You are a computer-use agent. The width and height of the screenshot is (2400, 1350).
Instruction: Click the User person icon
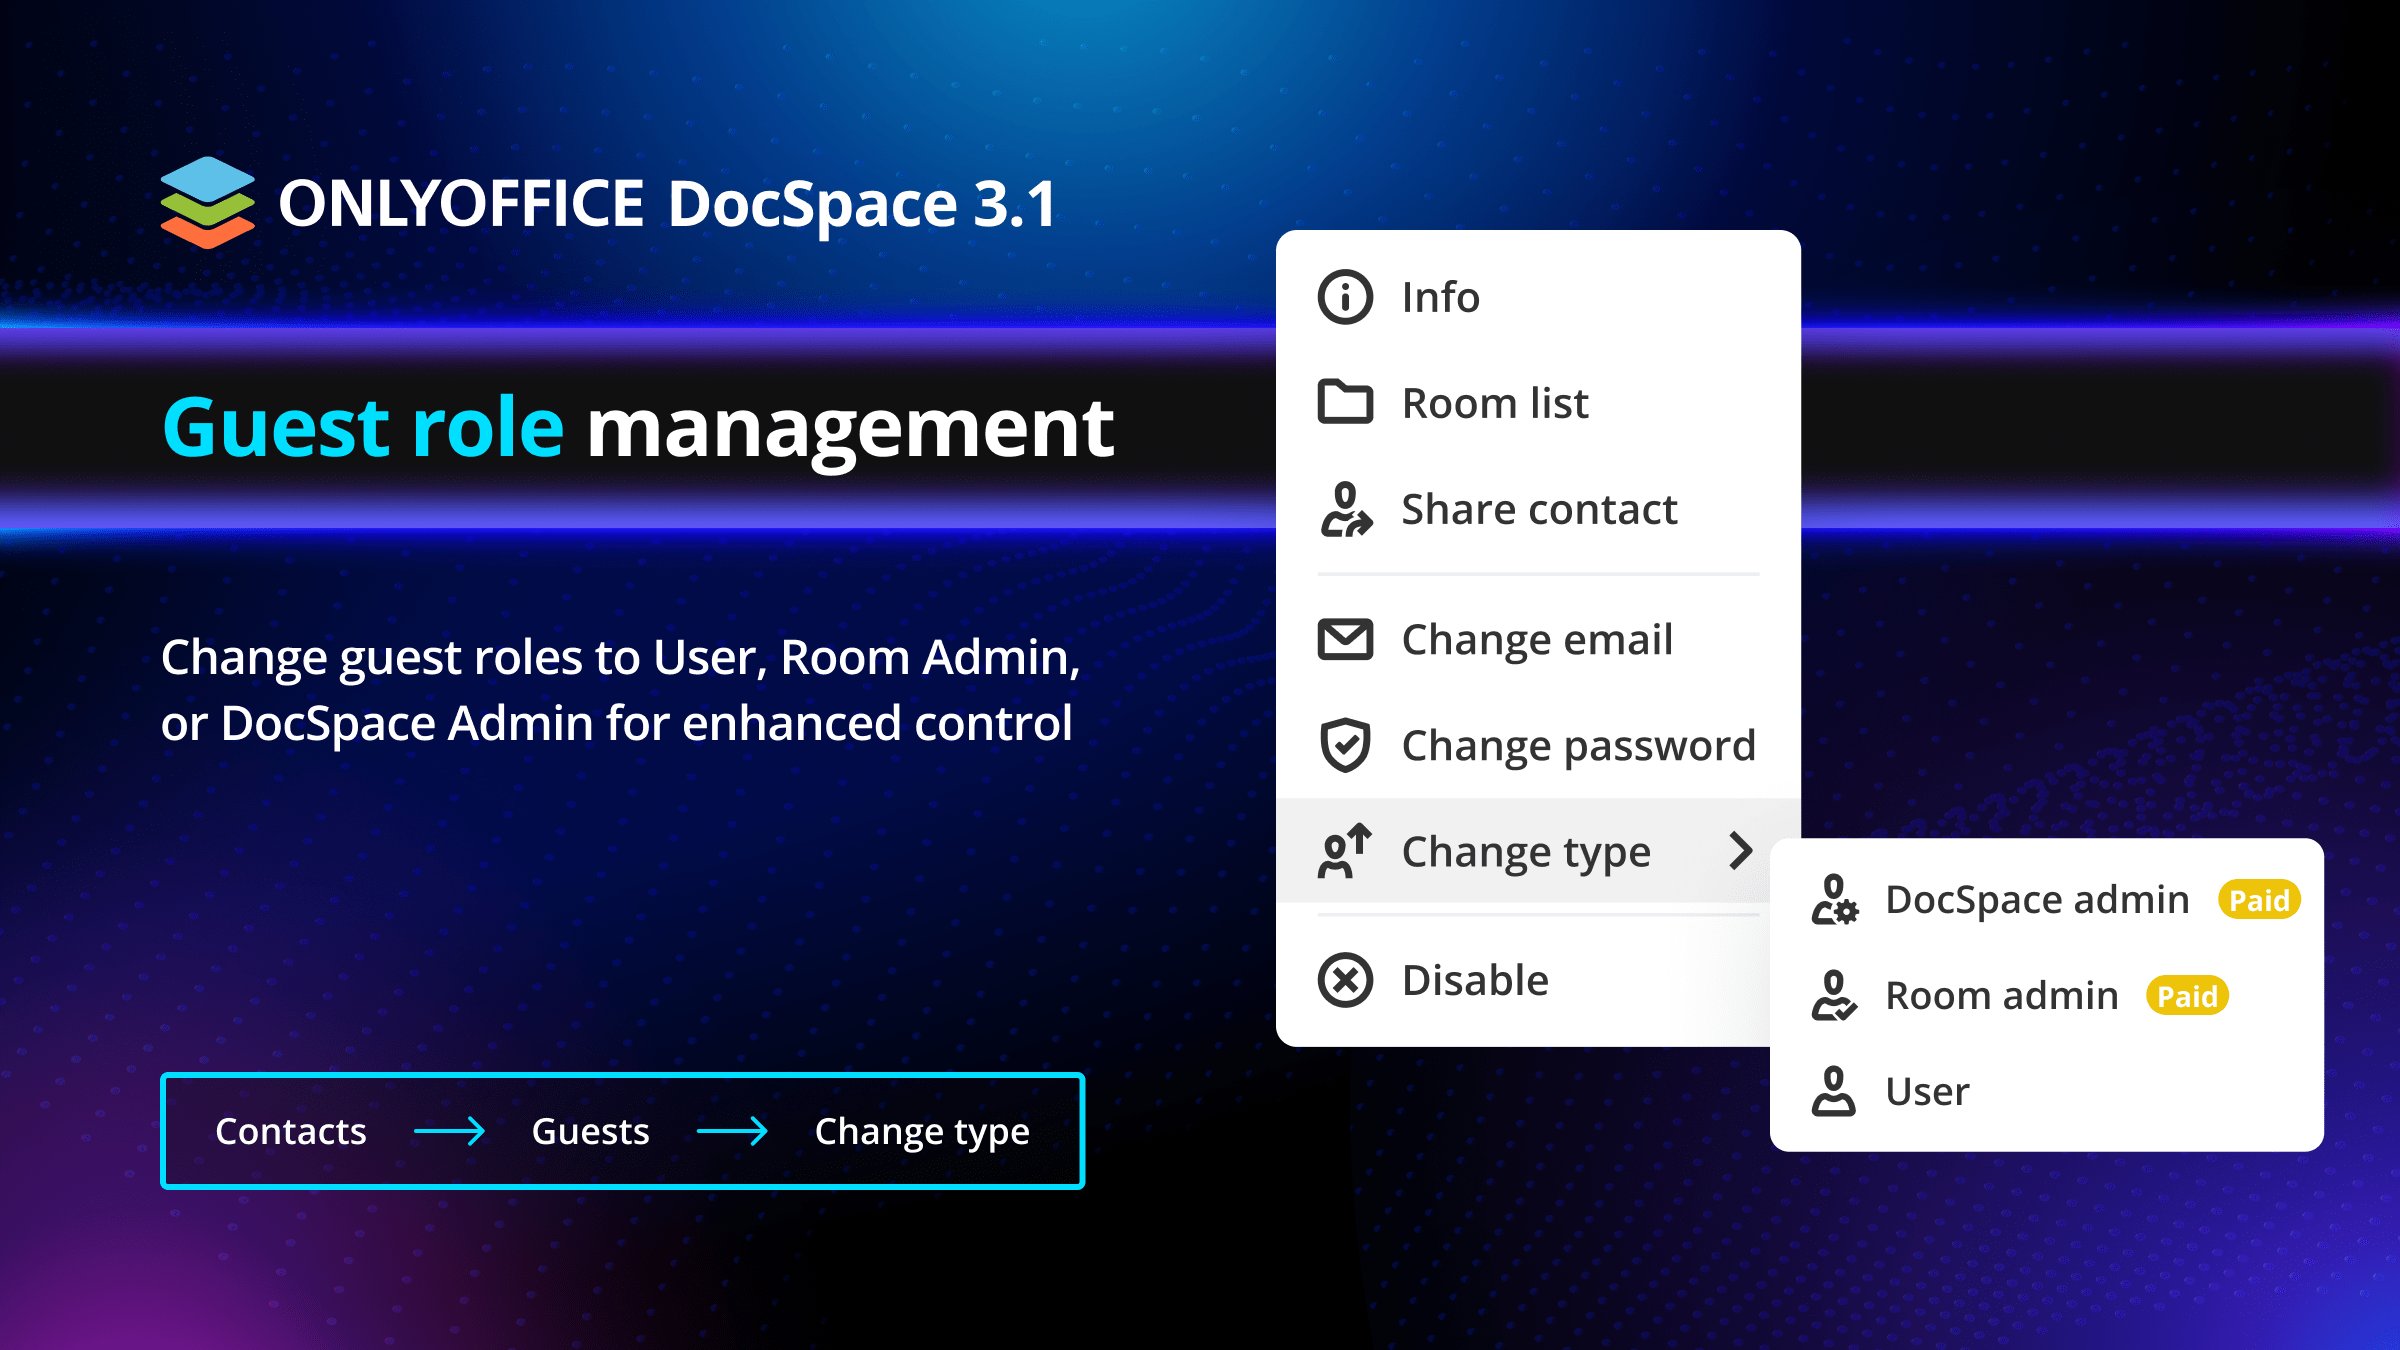1833,1091
